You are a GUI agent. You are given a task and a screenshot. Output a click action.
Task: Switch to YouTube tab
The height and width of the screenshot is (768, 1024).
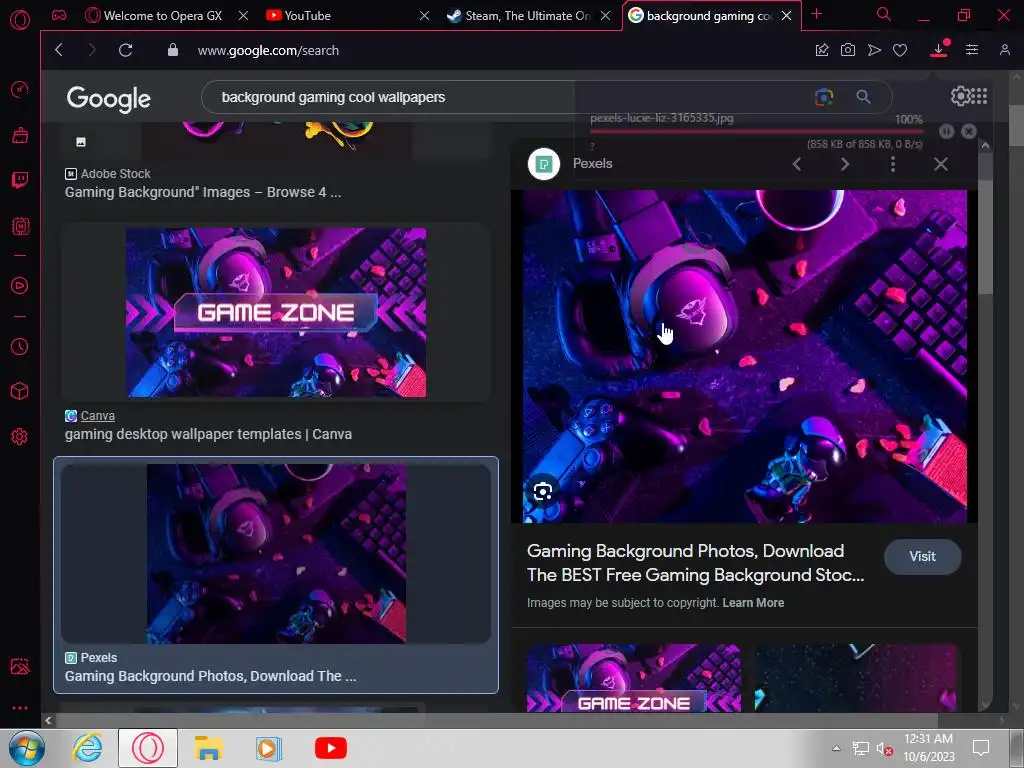pyautogui.click(x=298, y=15)
